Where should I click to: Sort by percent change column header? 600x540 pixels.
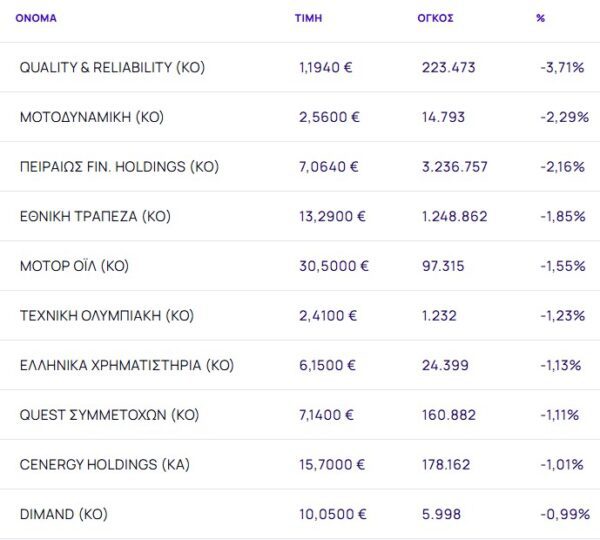click(541, 18)
